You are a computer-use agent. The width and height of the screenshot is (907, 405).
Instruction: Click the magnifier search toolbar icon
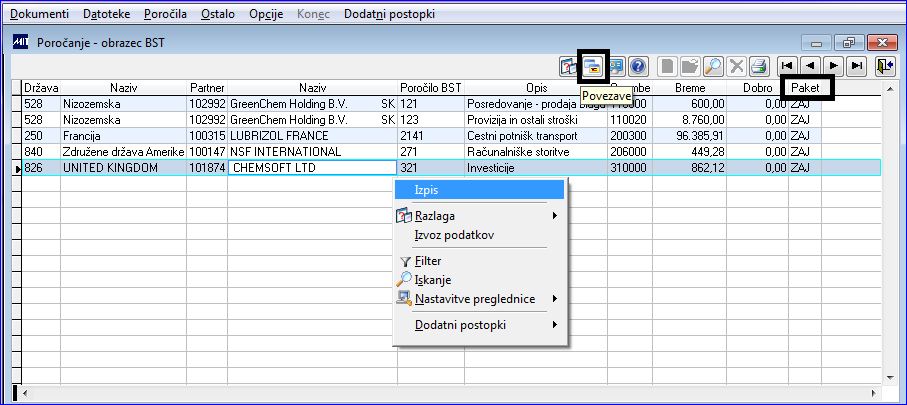tap(713, 67)
